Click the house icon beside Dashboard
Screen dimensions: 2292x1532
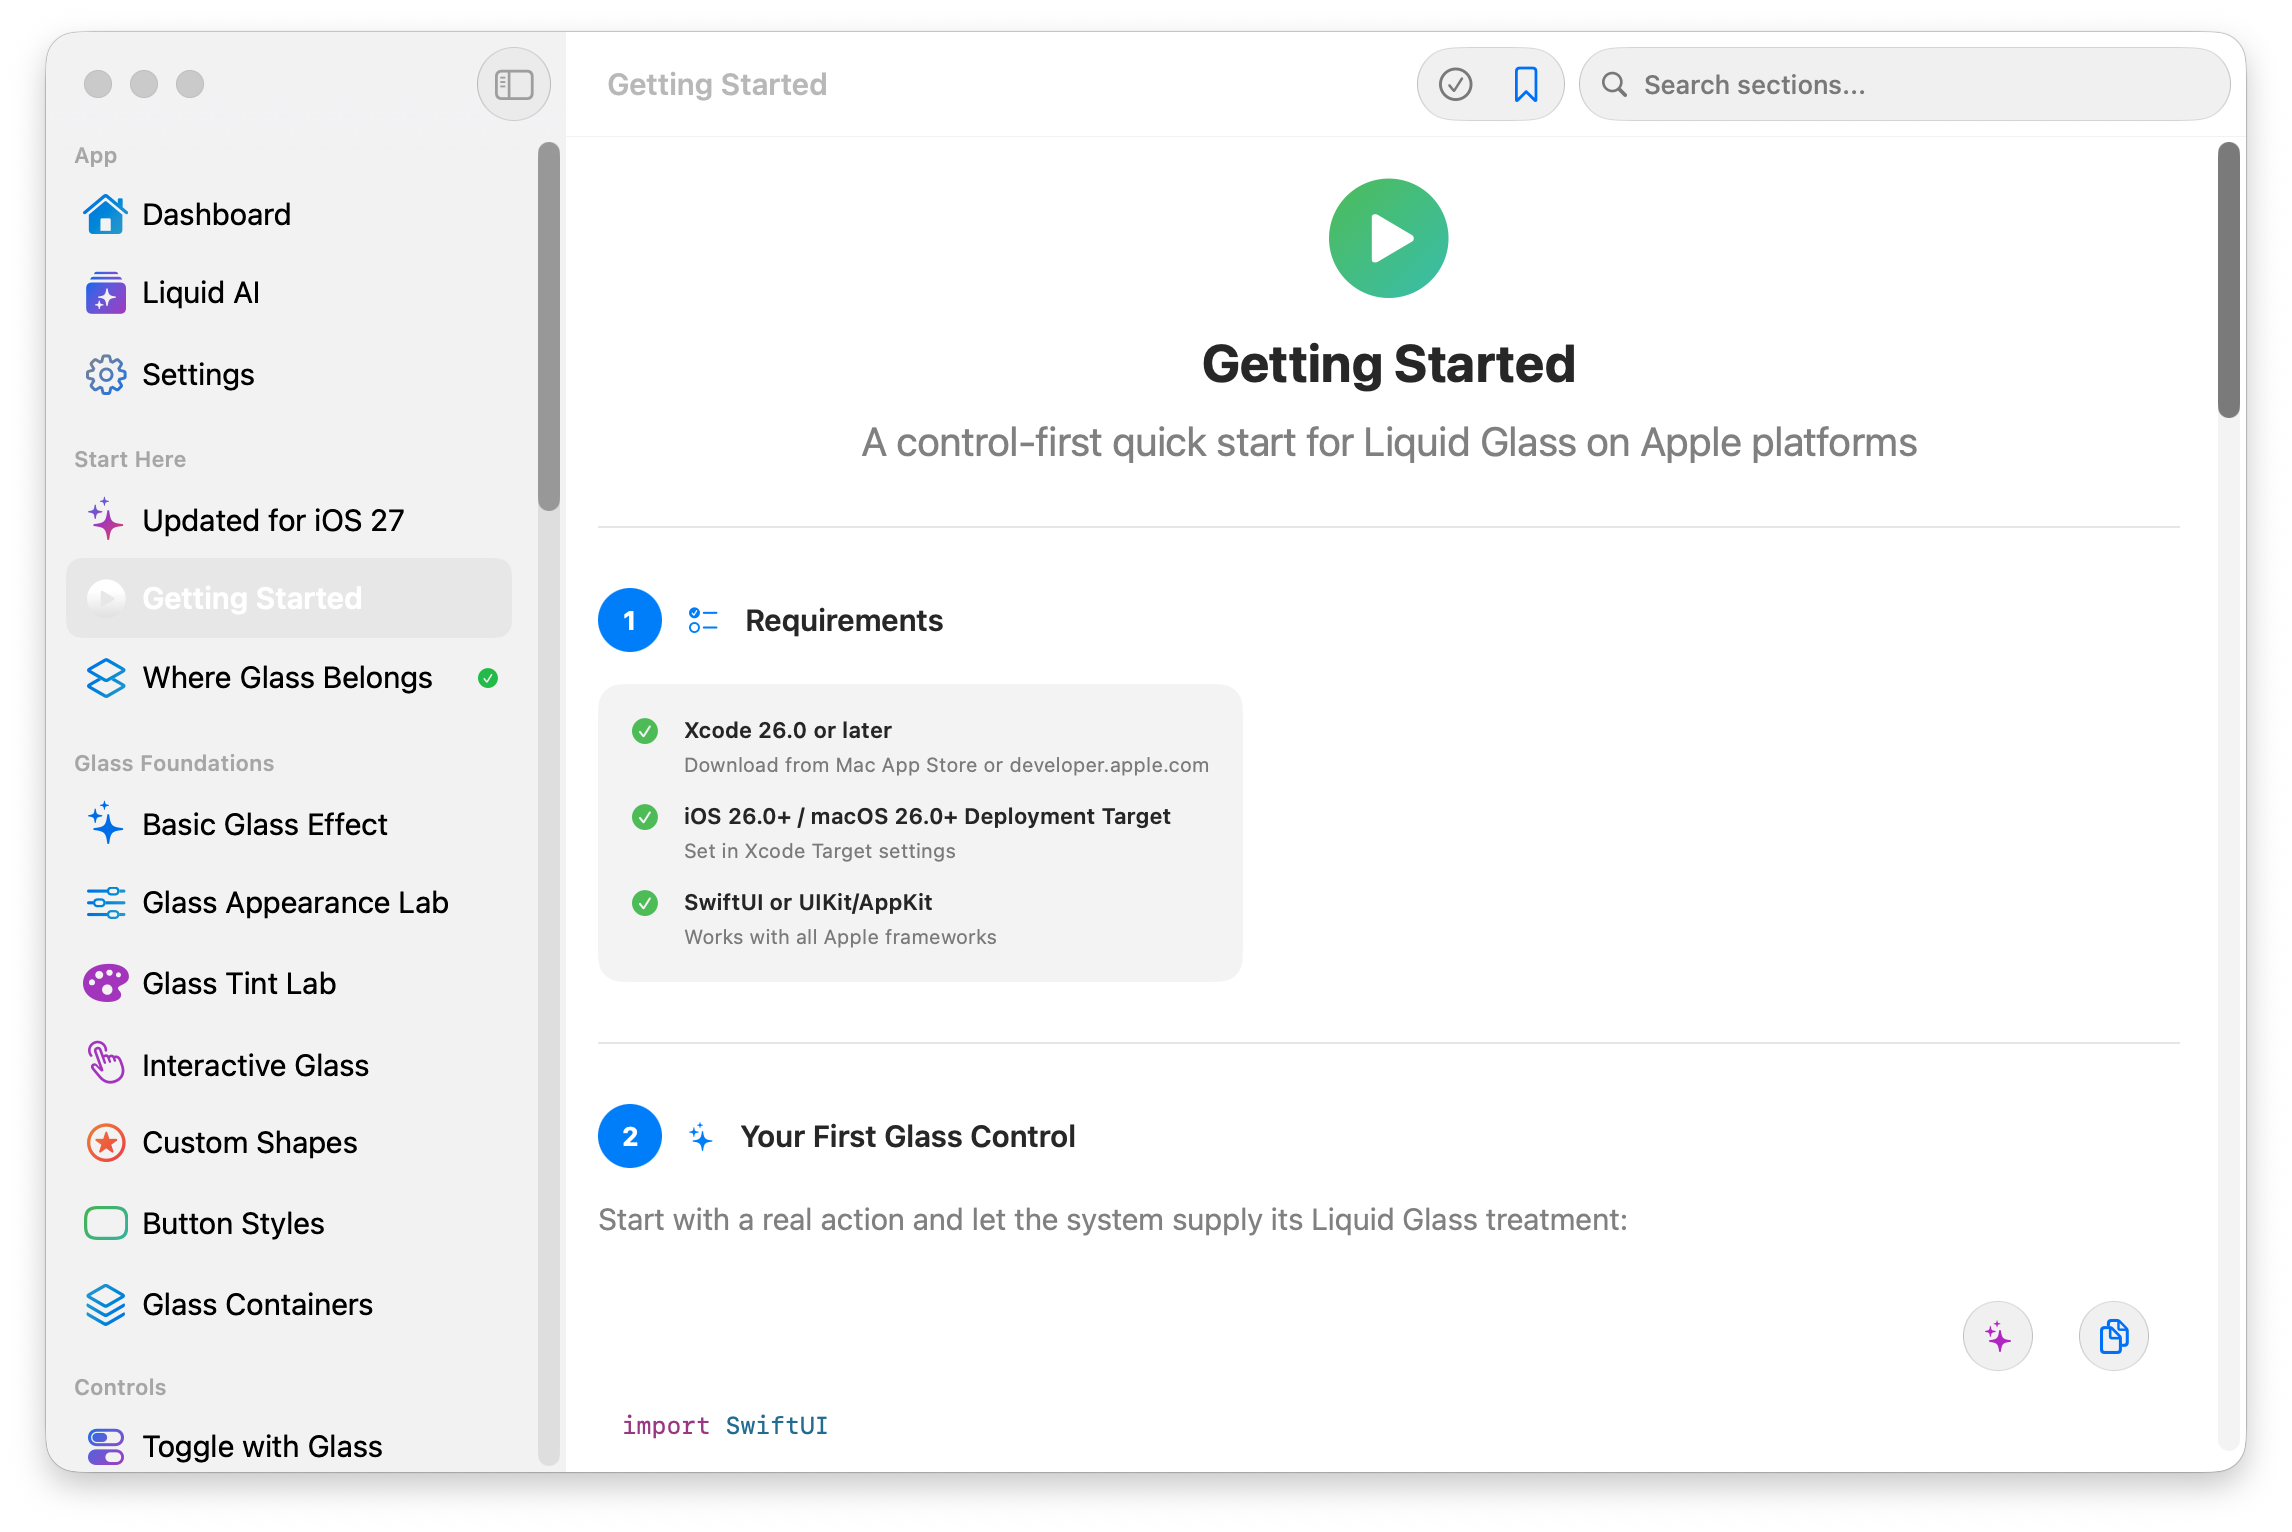coord(105,214)
